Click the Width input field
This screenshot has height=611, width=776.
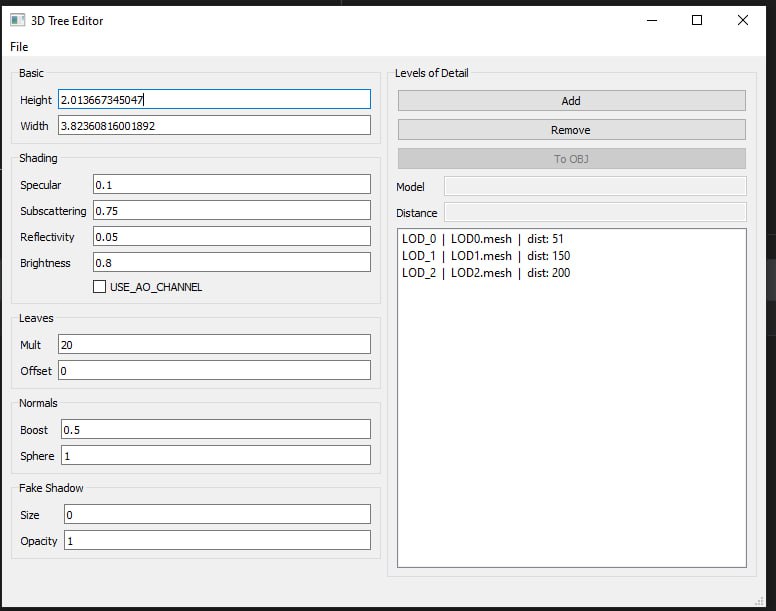(x=214, y=126)
